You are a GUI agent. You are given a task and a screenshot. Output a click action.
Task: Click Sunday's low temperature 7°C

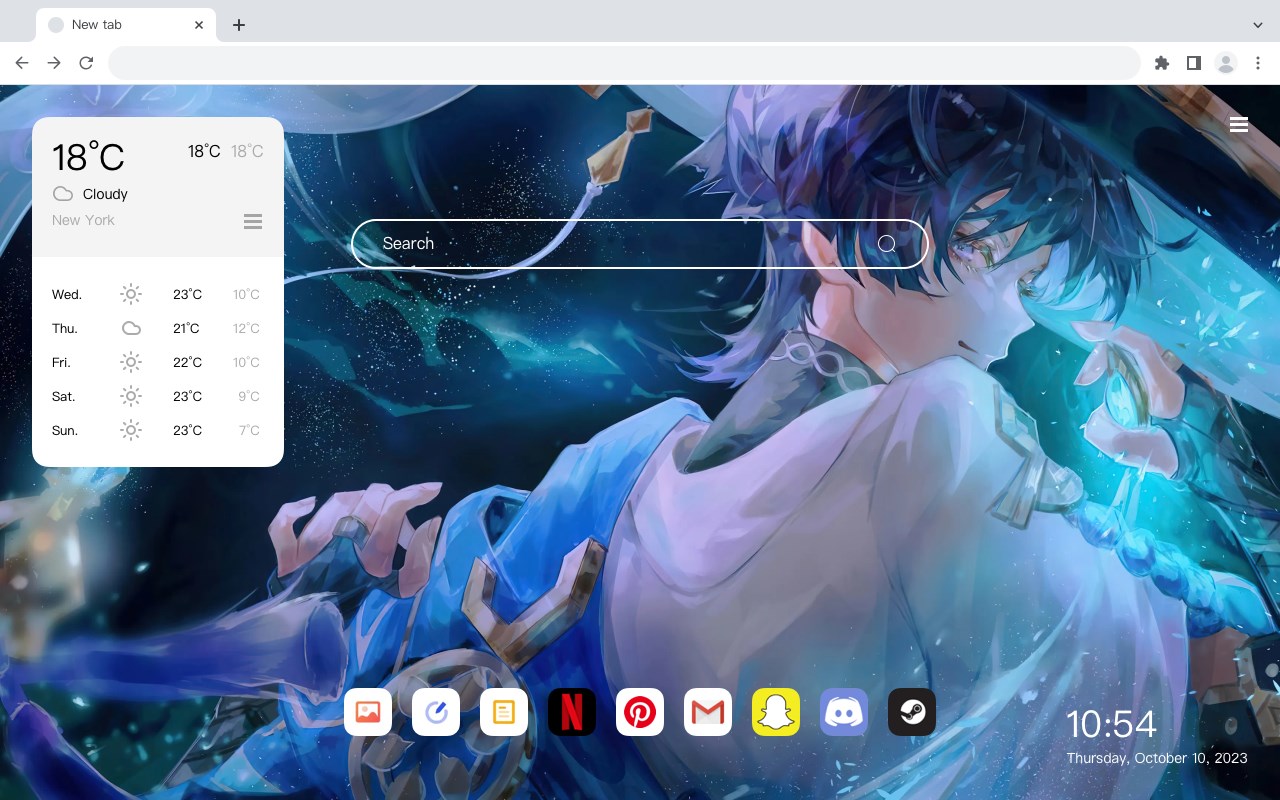click(249, 430)
